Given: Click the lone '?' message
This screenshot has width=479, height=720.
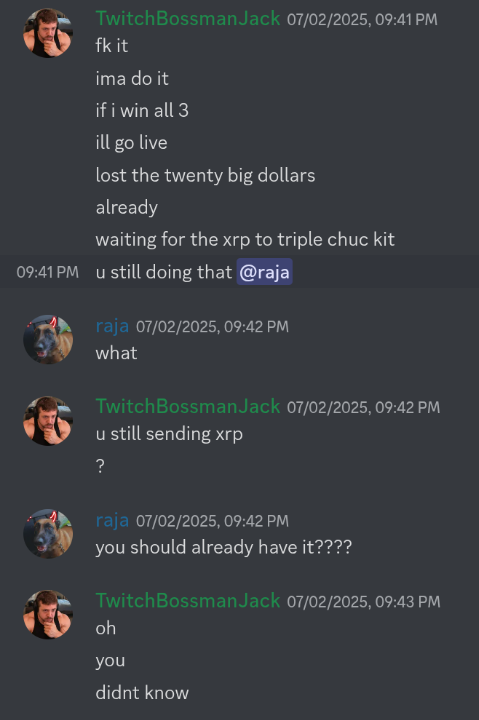Looking at the screenshot, I should (x=100, y=466).
